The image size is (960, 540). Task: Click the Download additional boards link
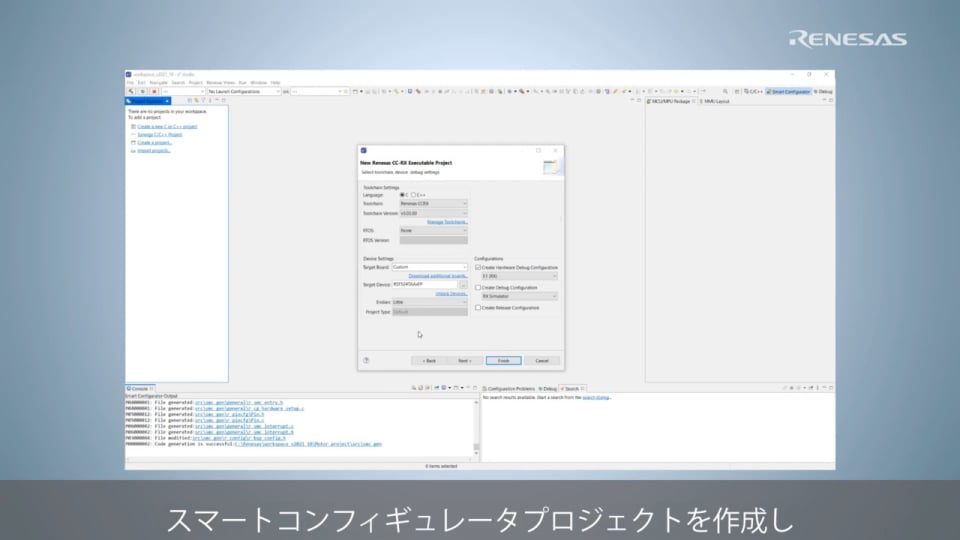pos(438,276)
